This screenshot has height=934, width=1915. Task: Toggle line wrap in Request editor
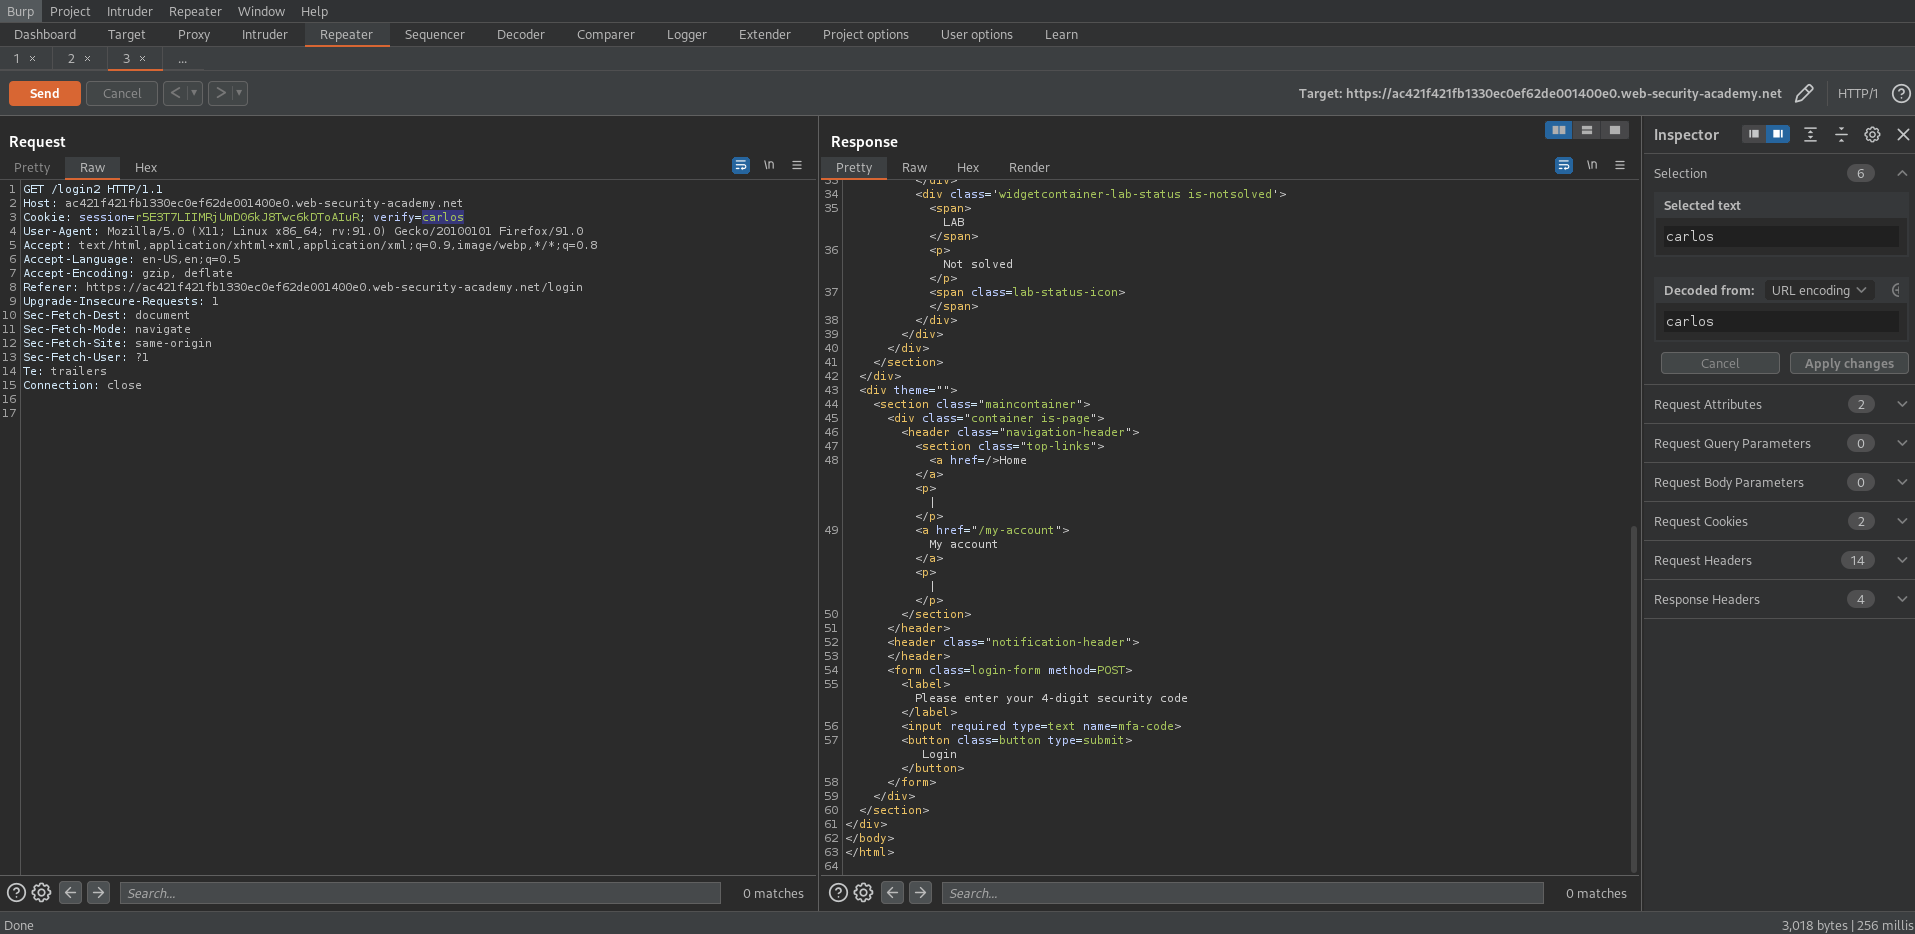[x=741, y=165]
